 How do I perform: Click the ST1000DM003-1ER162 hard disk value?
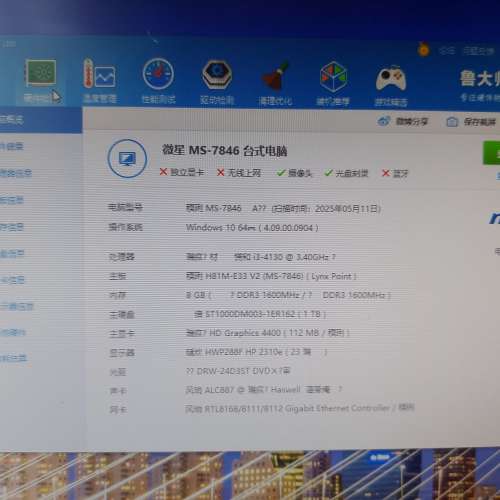click(x=260, y=314)
